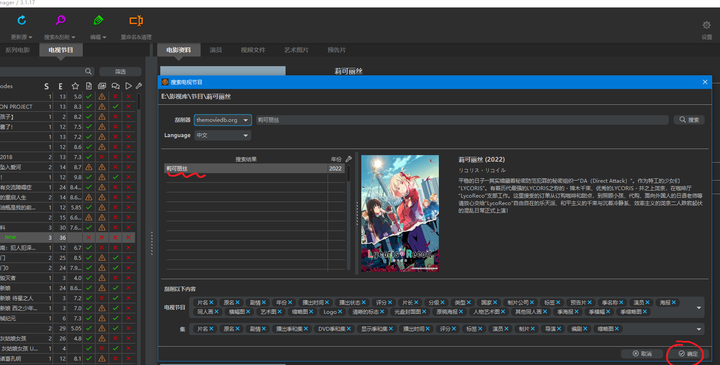Sort list by the NFO file column icon

click(x=89, y=86)
